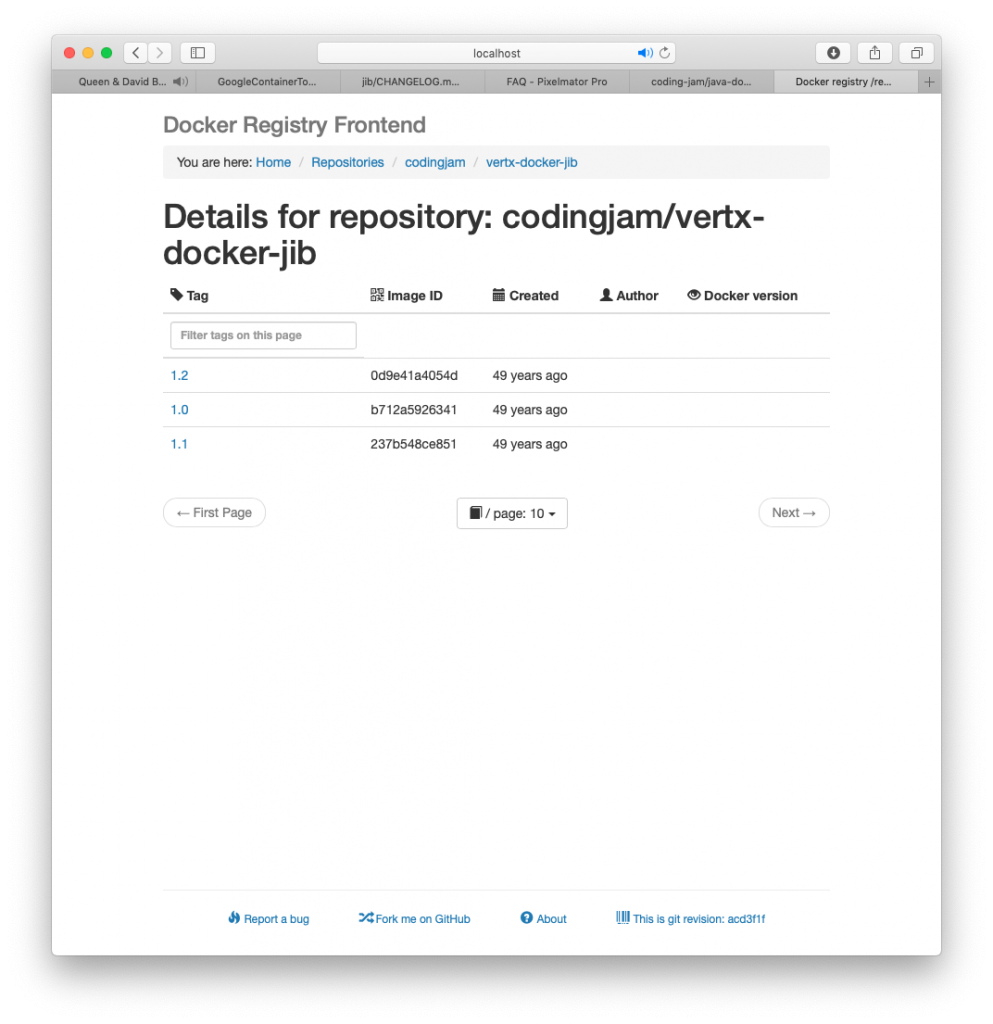Add a new tab with plus button
This screenshot has width=993, height=1024.
click(929, 82)
